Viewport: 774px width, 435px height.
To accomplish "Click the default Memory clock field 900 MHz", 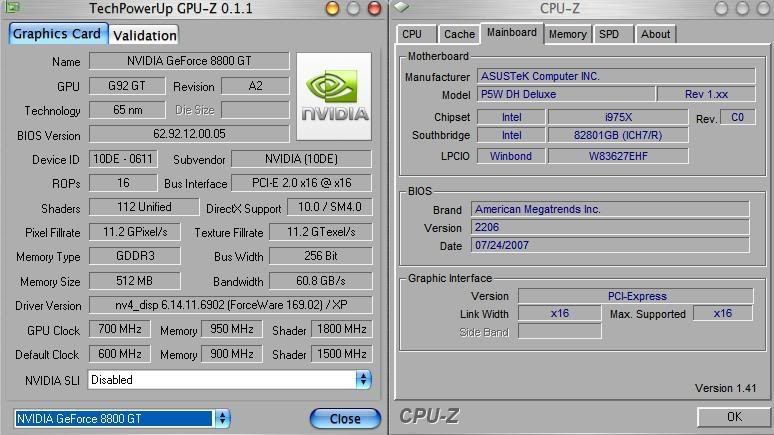I will (232, 354).
